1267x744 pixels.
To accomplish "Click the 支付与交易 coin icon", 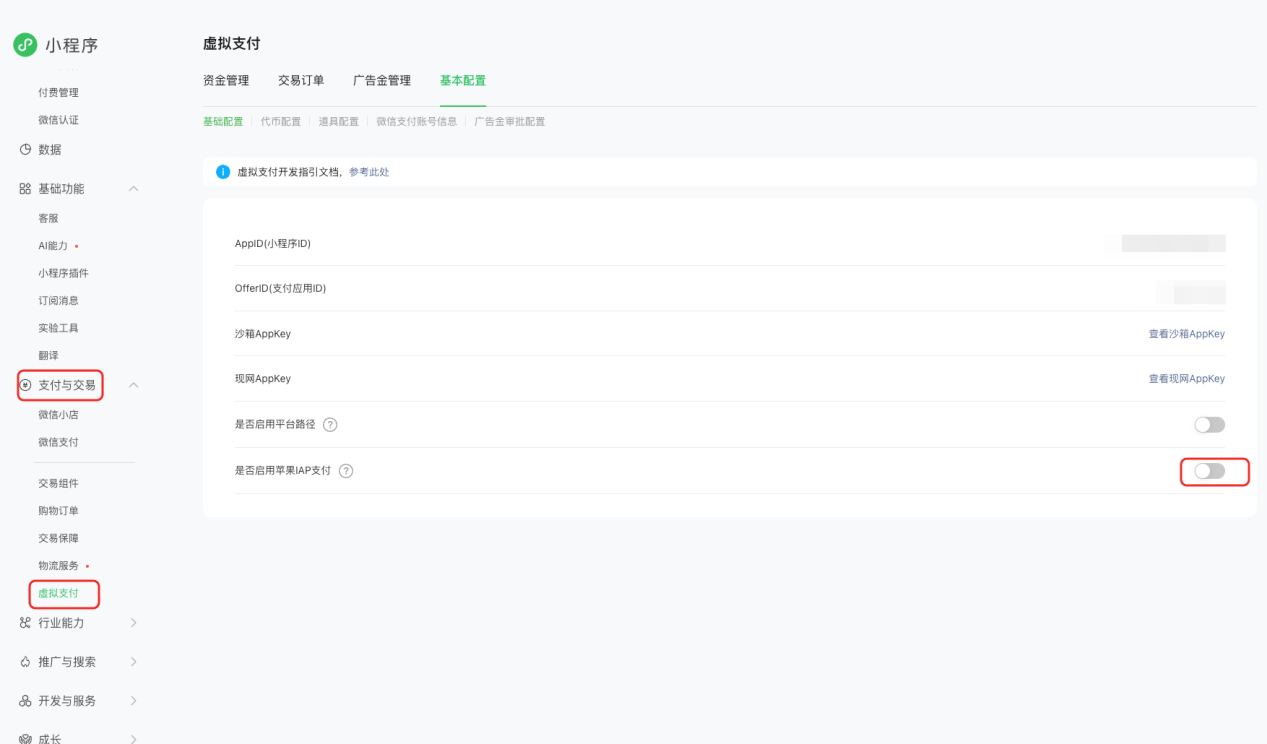I will [x=26, y=385].
